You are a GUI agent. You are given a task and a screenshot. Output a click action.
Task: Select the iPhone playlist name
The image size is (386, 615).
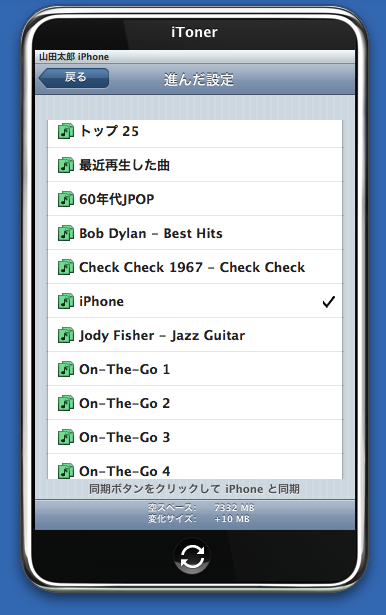(101, 301)
